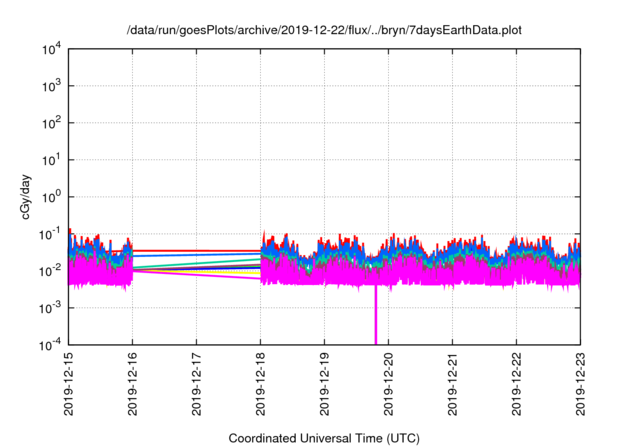
Task: Click the 10^2 y-axis tick label
Action: tap(50, 123)
